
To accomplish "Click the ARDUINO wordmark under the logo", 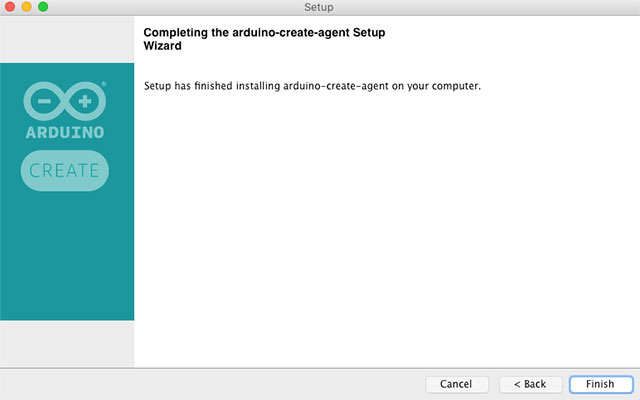I will pyautogui.click(x=64, y=131).
